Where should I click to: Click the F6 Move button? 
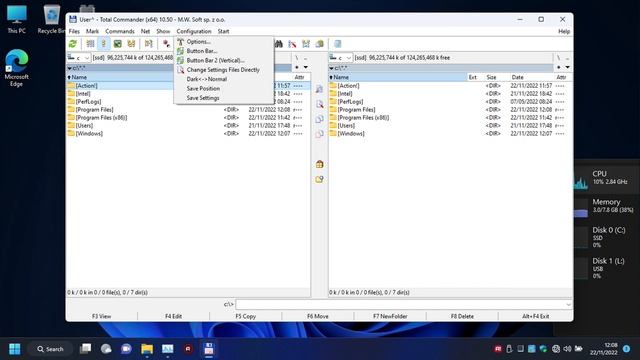pyautogui.click(x=318, y=316)
